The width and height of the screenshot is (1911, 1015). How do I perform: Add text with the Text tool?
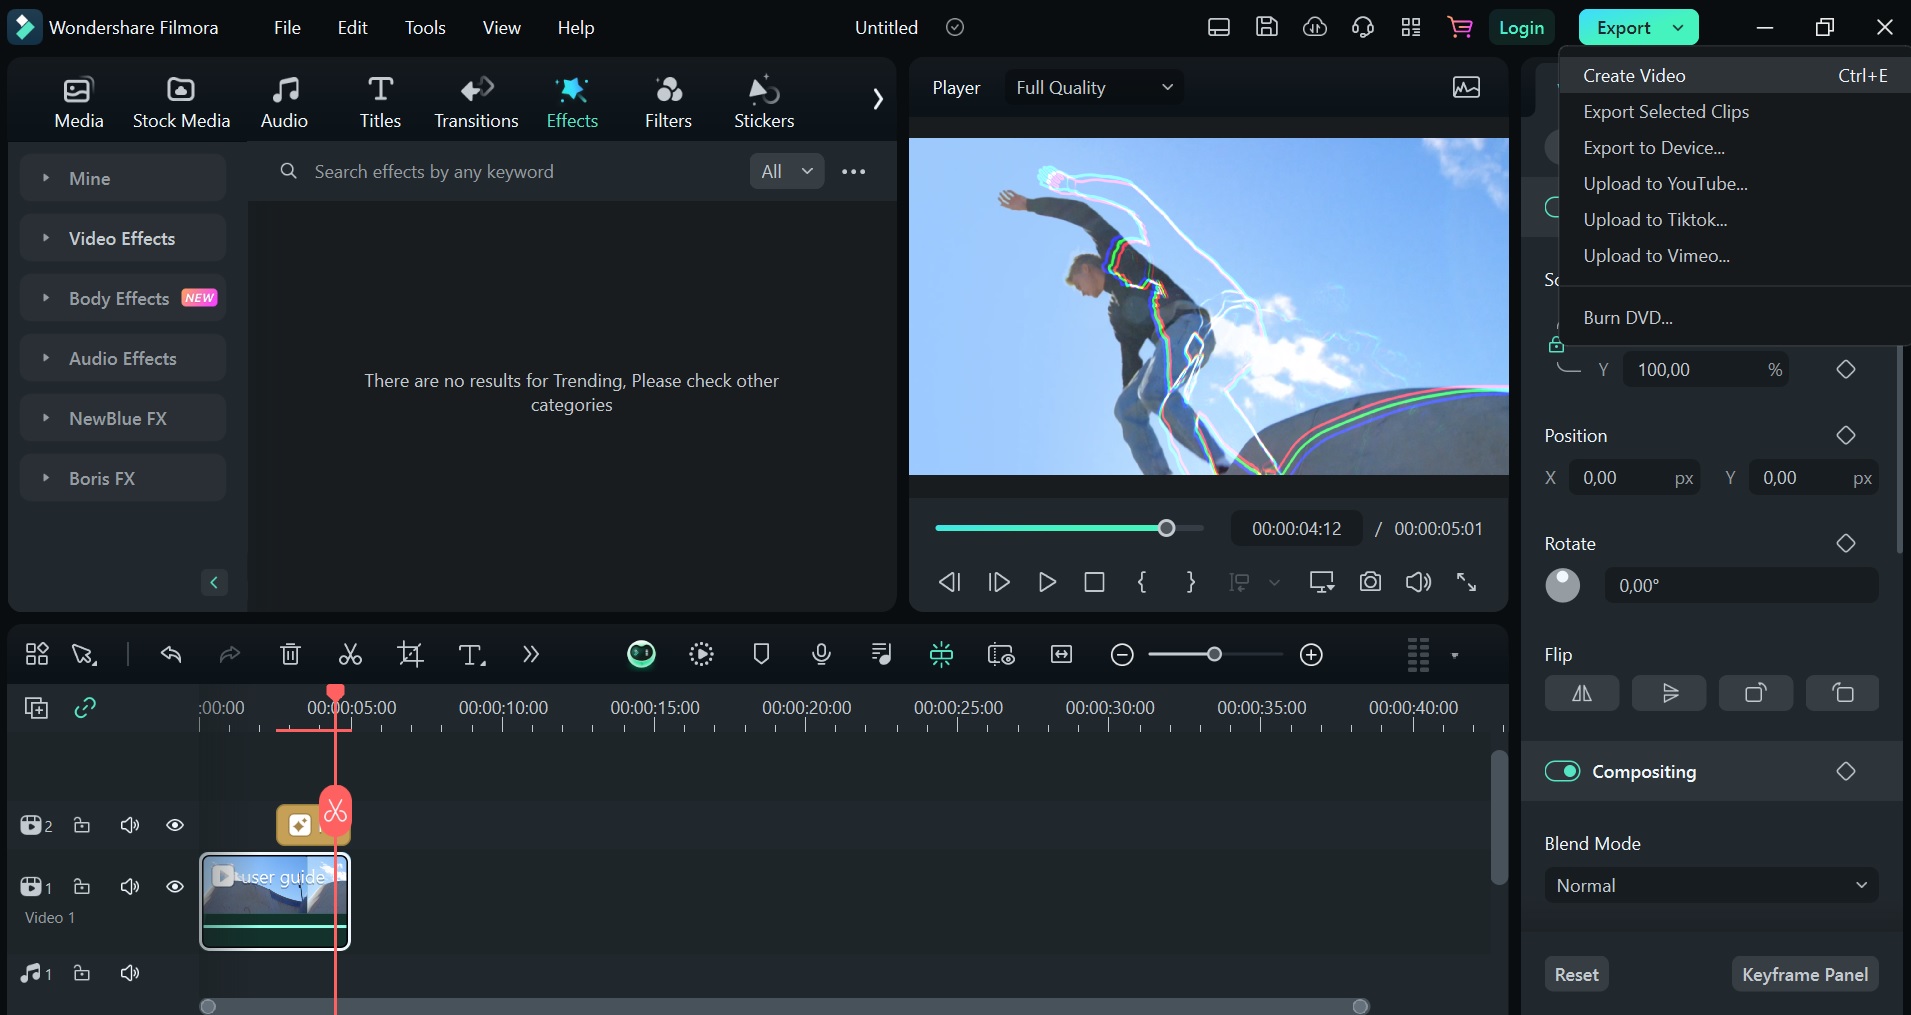[x=471, y=655]
